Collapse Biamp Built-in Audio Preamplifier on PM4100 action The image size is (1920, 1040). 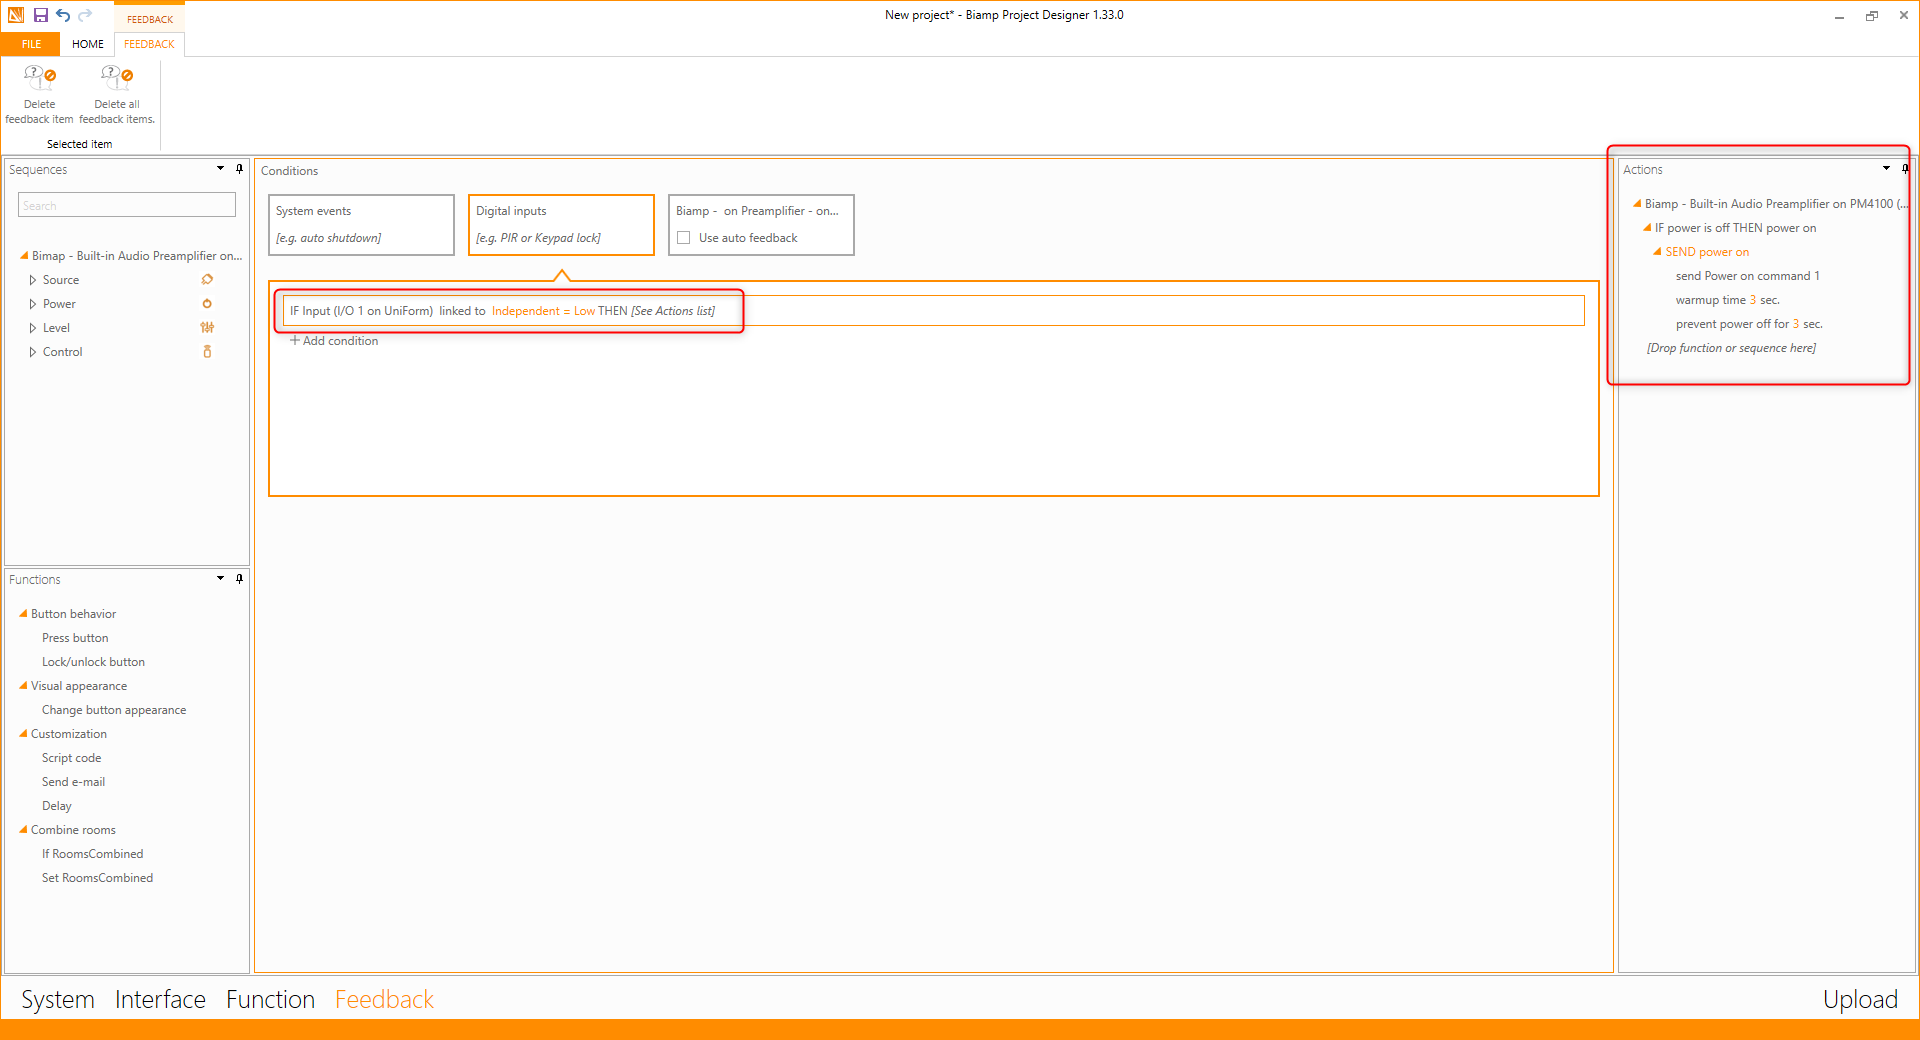coord(1637,204)
